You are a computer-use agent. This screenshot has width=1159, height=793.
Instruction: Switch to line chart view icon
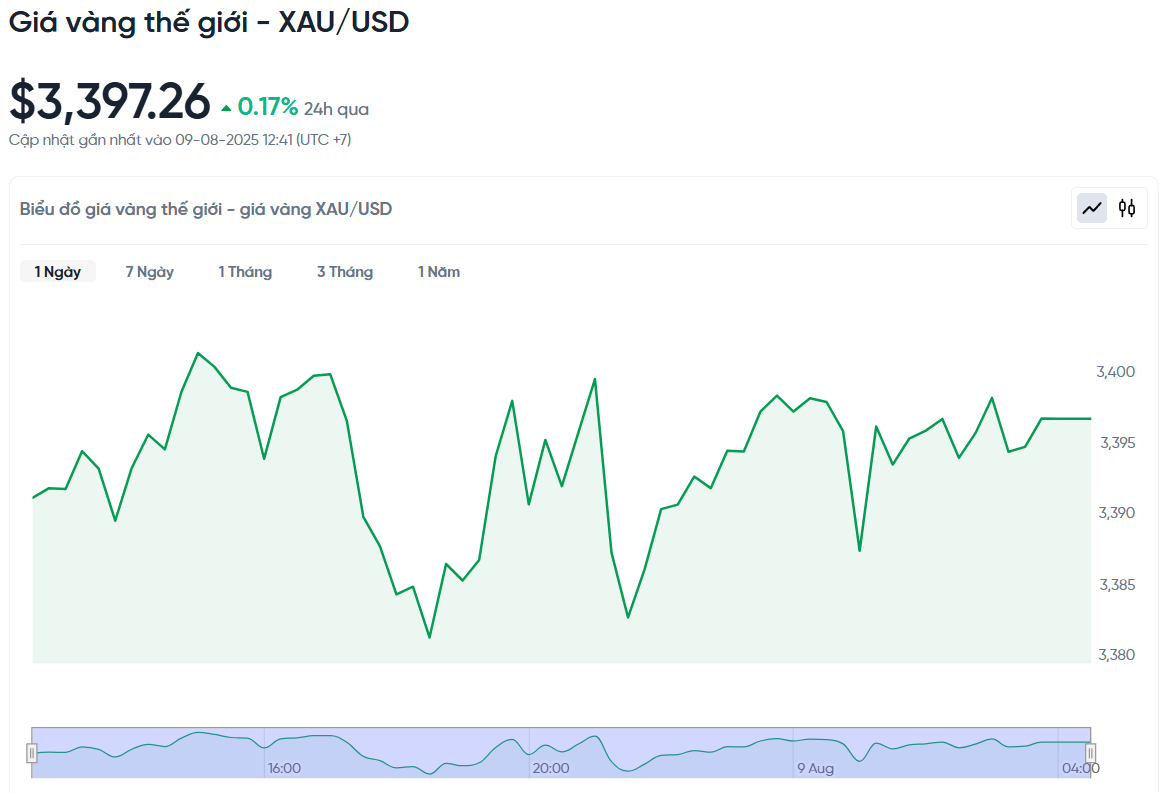[x=1092, y=208]
